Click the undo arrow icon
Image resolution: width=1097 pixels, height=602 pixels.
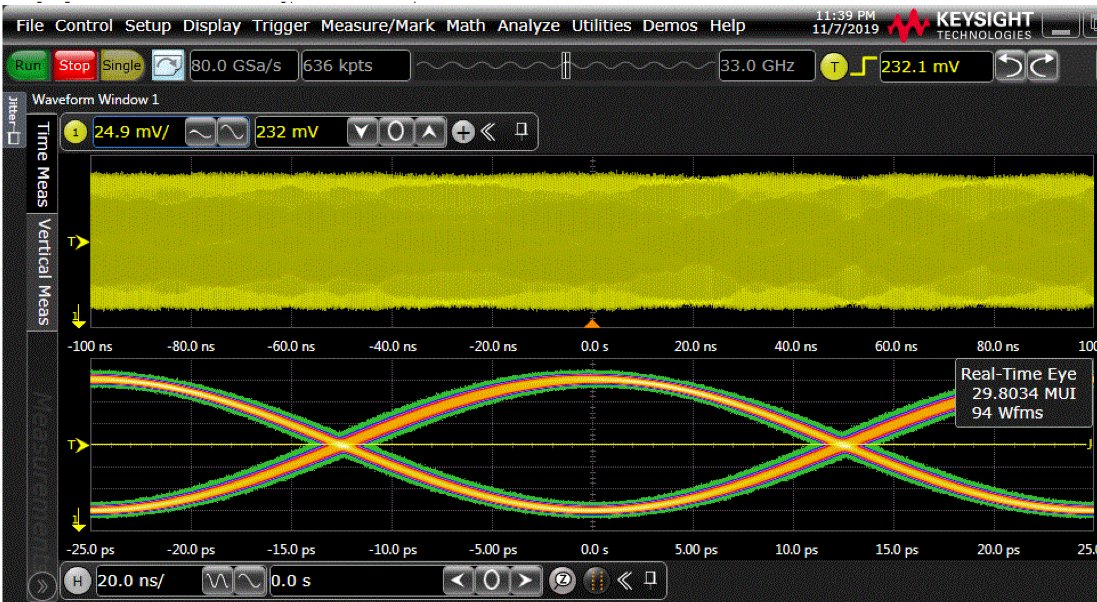coord(1010,66)
